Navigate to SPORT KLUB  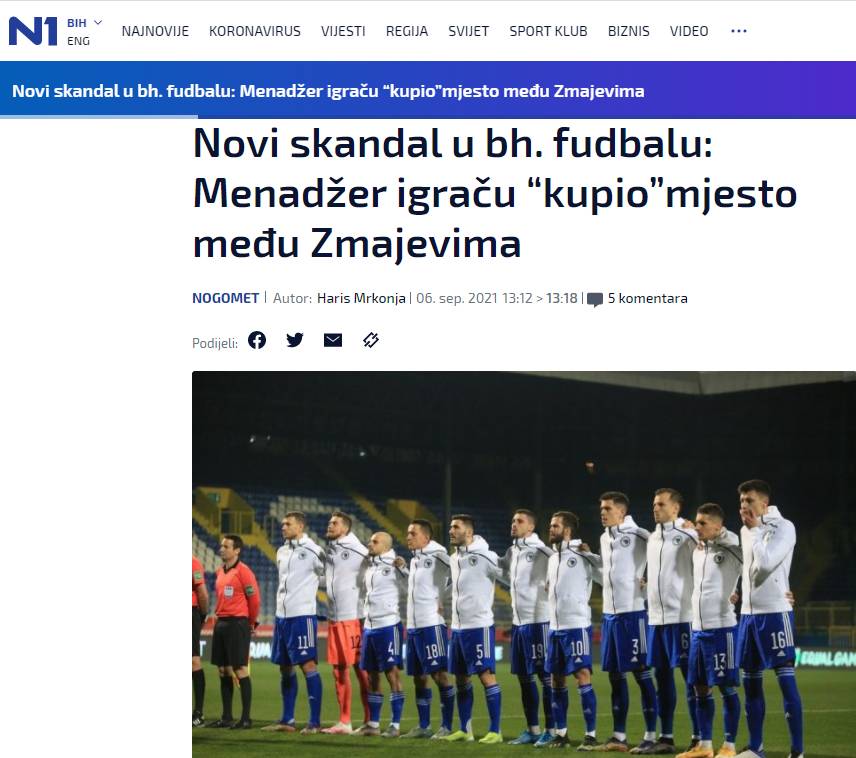point(548,31)
